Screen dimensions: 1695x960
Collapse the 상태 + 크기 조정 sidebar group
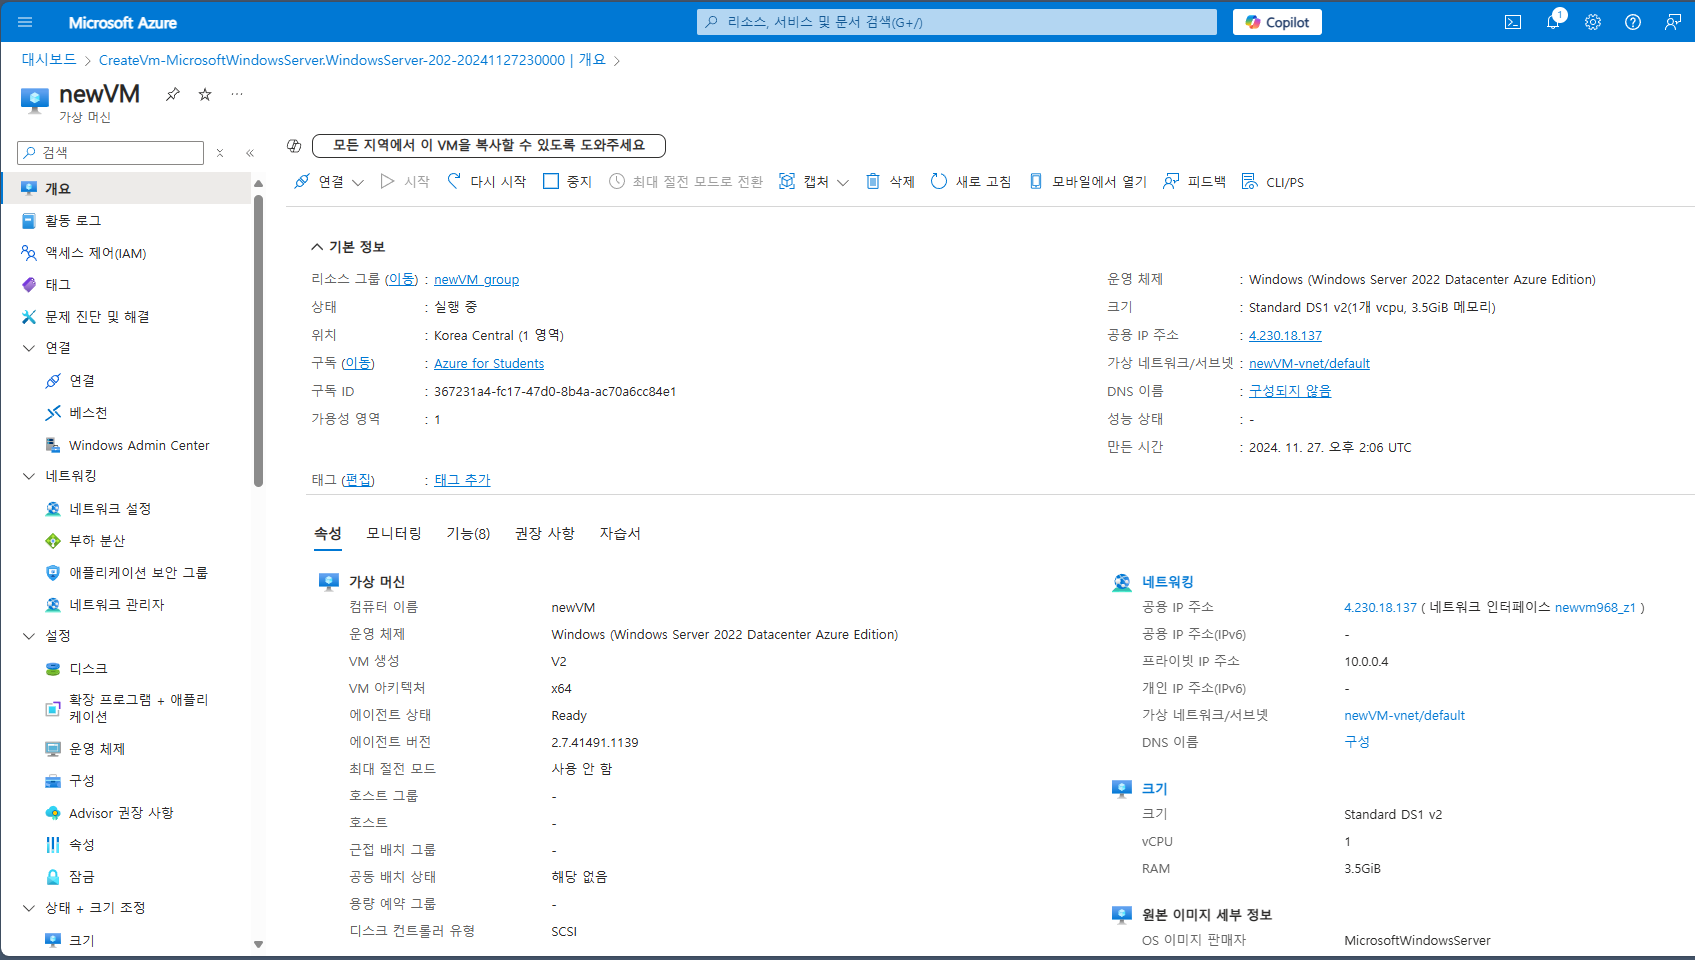tap(29, 908)
